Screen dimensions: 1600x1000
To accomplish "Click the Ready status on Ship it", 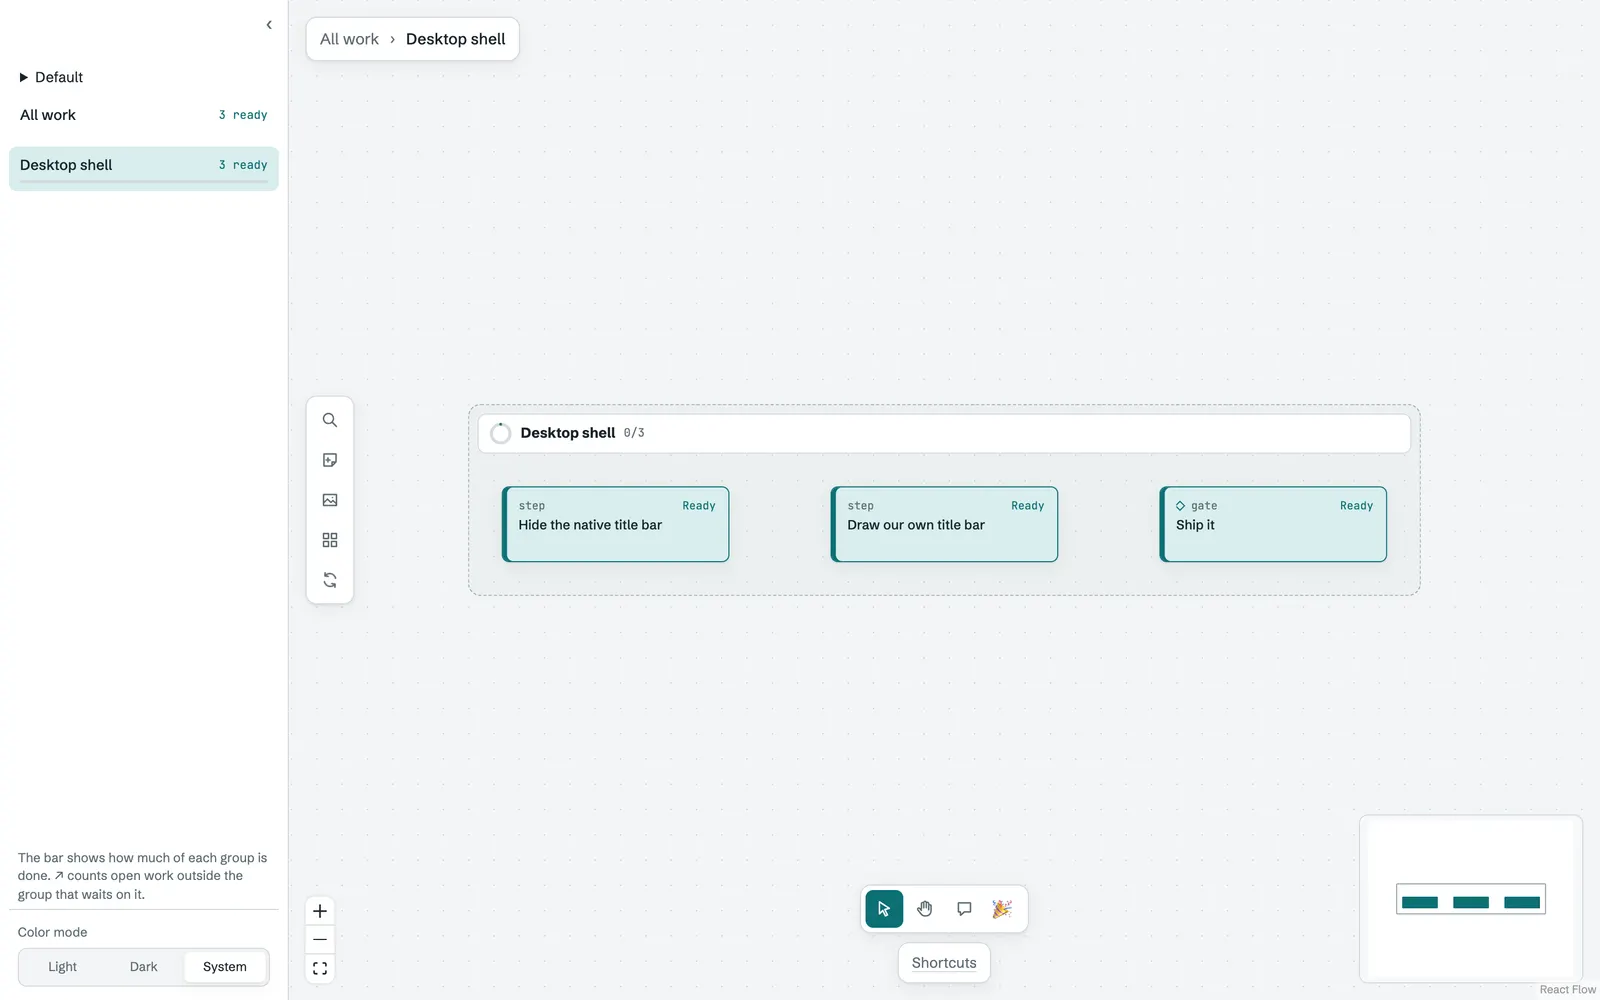I will [1357, 506].
